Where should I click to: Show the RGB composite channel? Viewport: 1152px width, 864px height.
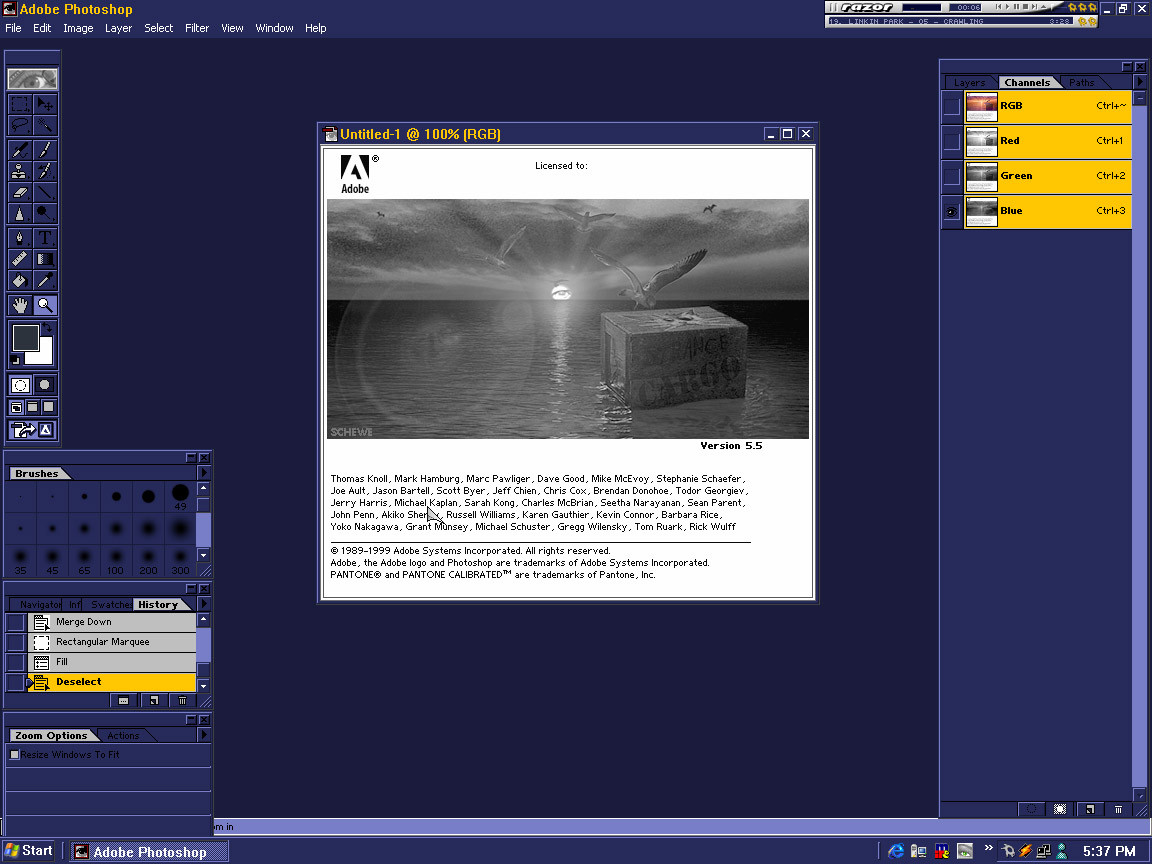(x=951, y=106)
